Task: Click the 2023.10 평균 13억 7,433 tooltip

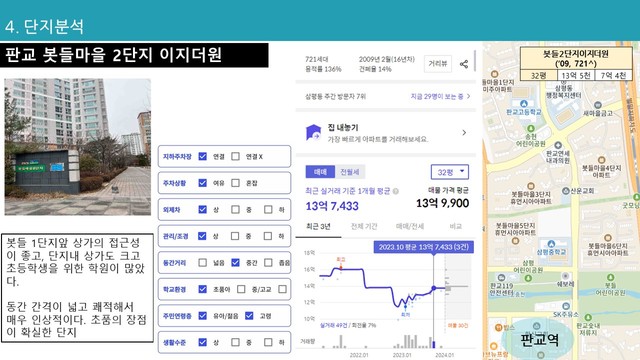Action: coord(424,247)
